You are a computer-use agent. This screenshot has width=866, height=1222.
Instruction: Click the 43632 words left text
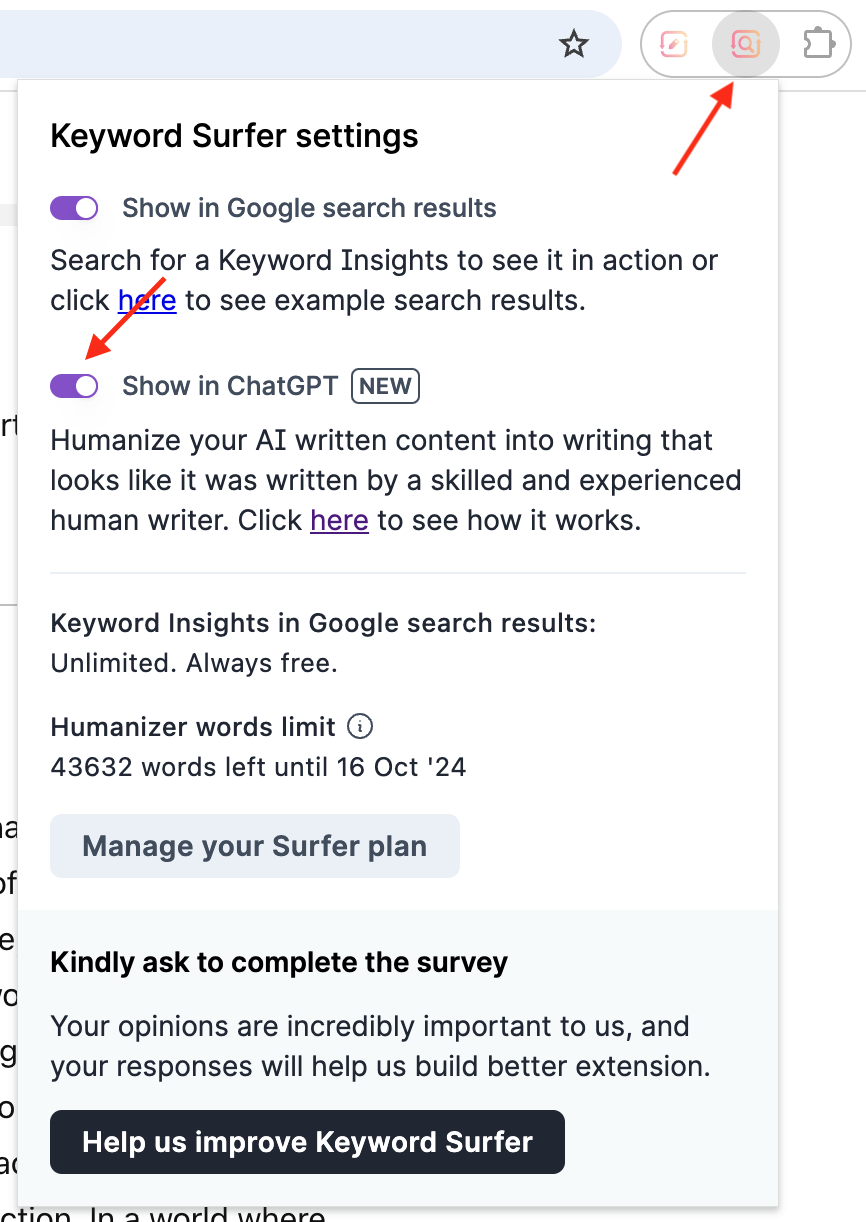click(258, 767)
